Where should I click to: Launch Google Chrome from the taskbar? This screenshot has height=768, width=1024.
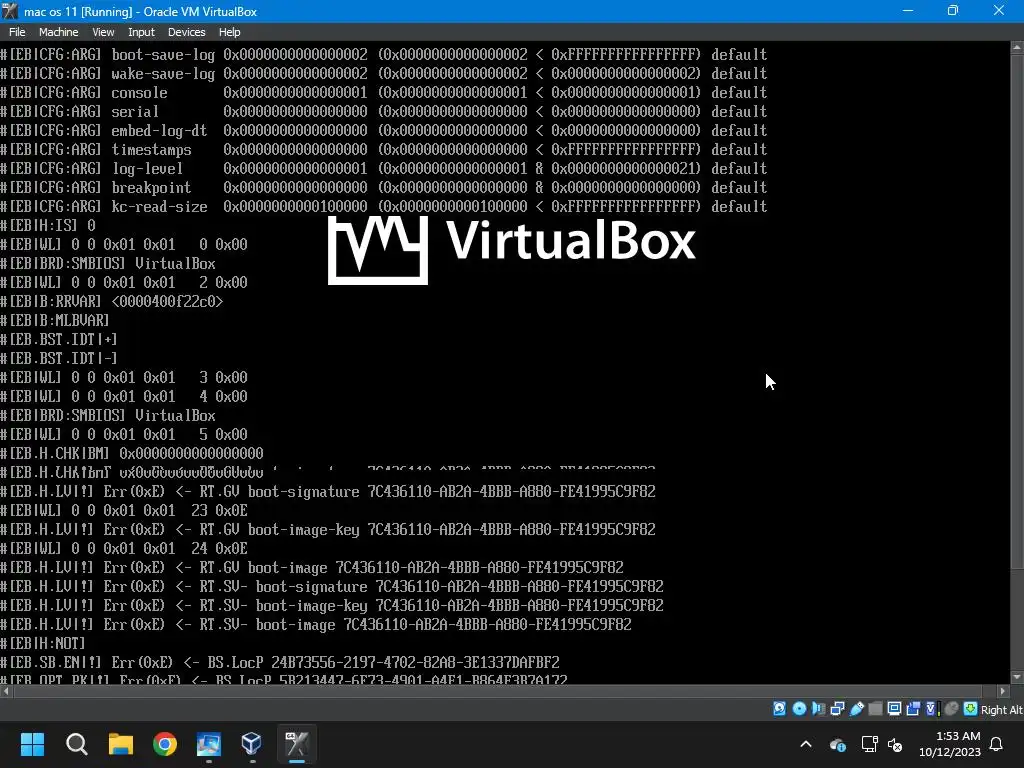[165, 744]
